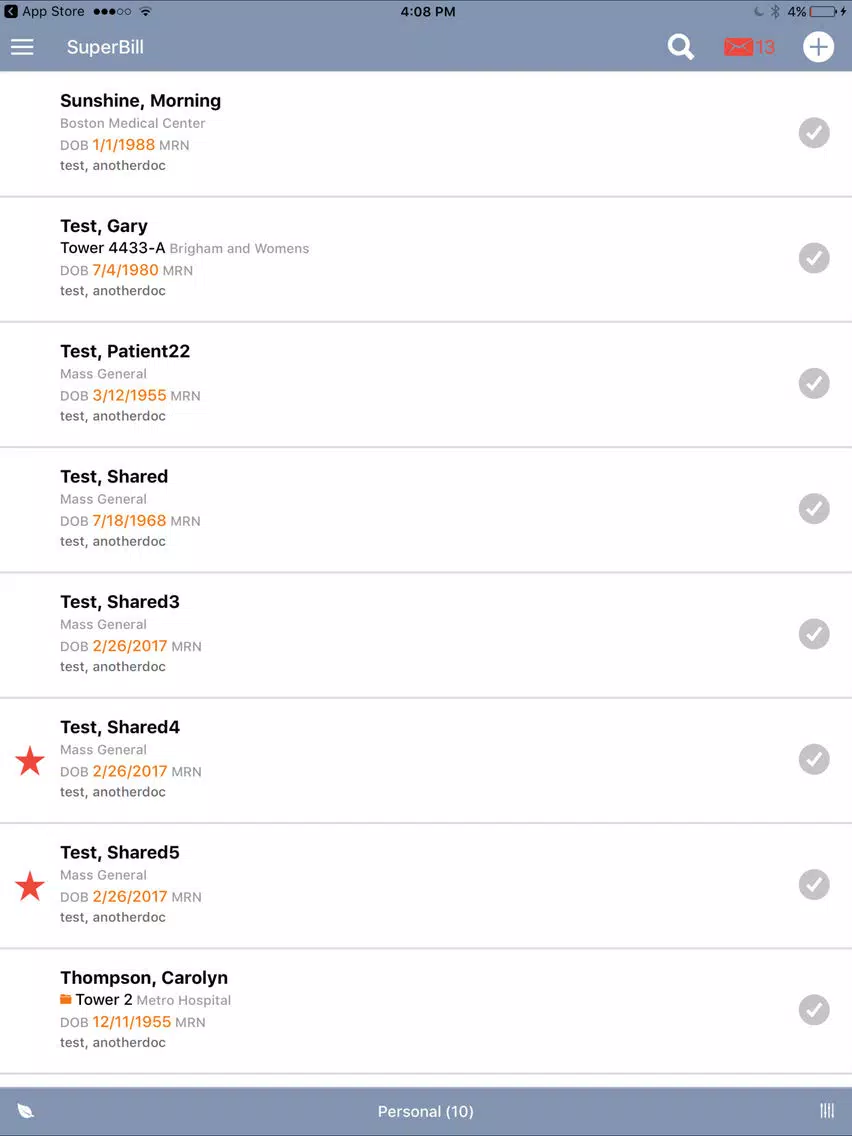Open the Personal (10) list selector
Image resolution: width=852 pixels, height=1136 pixels.
click(425, 1111)
